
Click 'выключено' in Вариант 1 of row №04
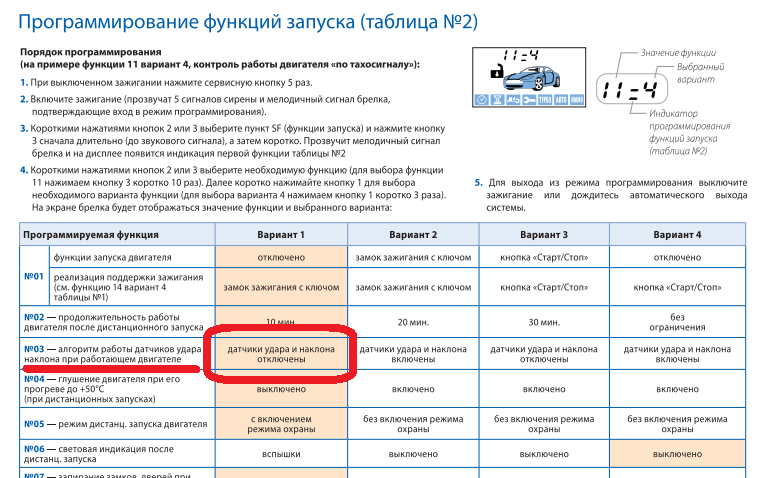pos(281,389)
